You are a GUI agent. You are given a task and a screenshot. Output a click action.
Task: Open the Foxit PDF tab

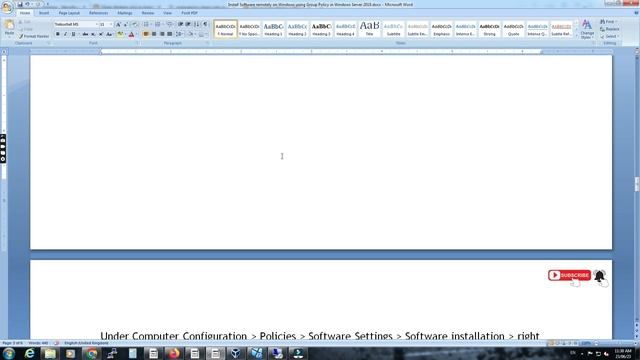(x=189, y=13)
